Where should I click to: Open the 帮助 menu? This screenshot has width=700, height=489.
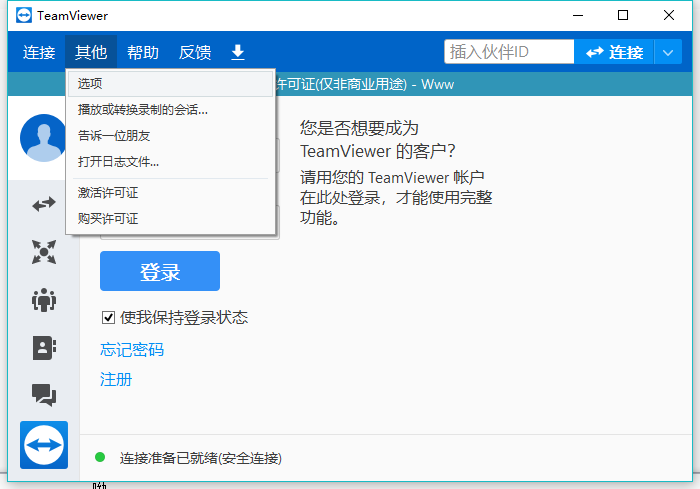[143, 52]
